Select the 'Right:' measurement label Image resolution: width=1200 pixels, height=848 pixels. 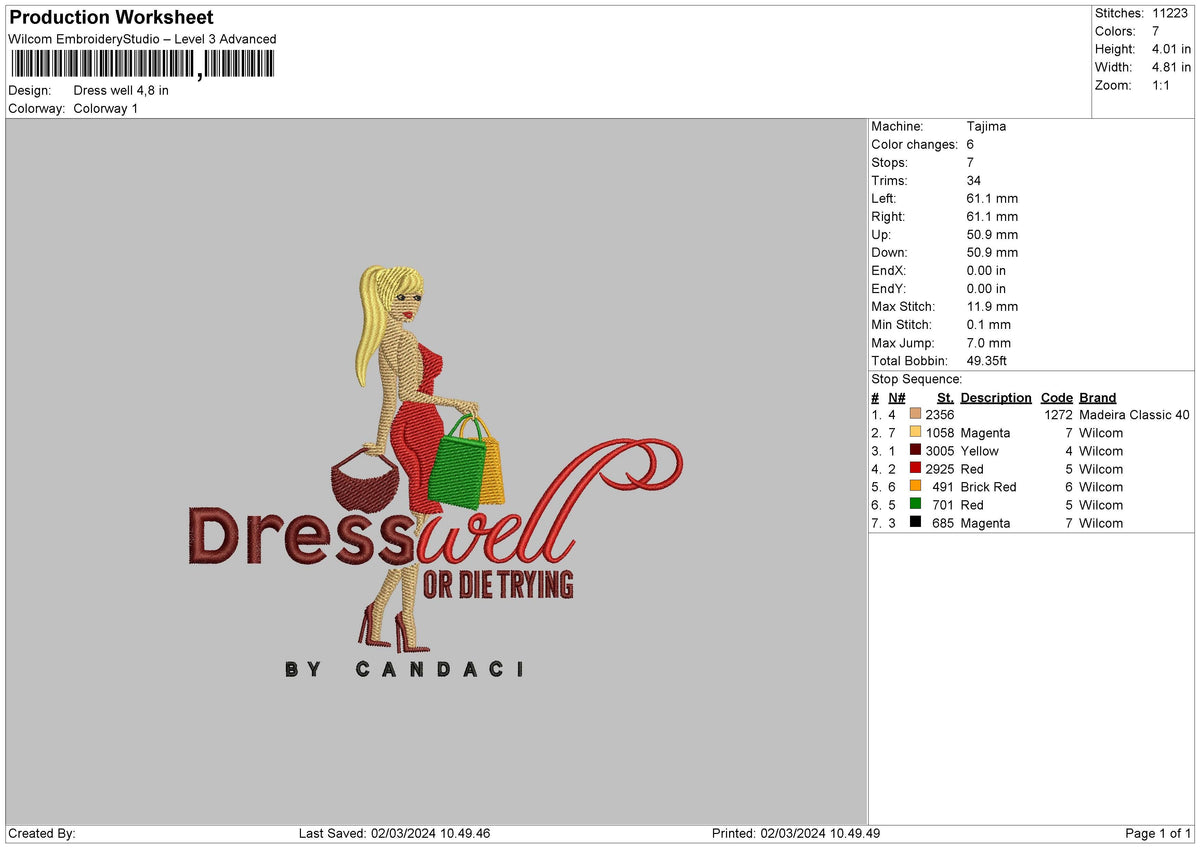point(888,216)
